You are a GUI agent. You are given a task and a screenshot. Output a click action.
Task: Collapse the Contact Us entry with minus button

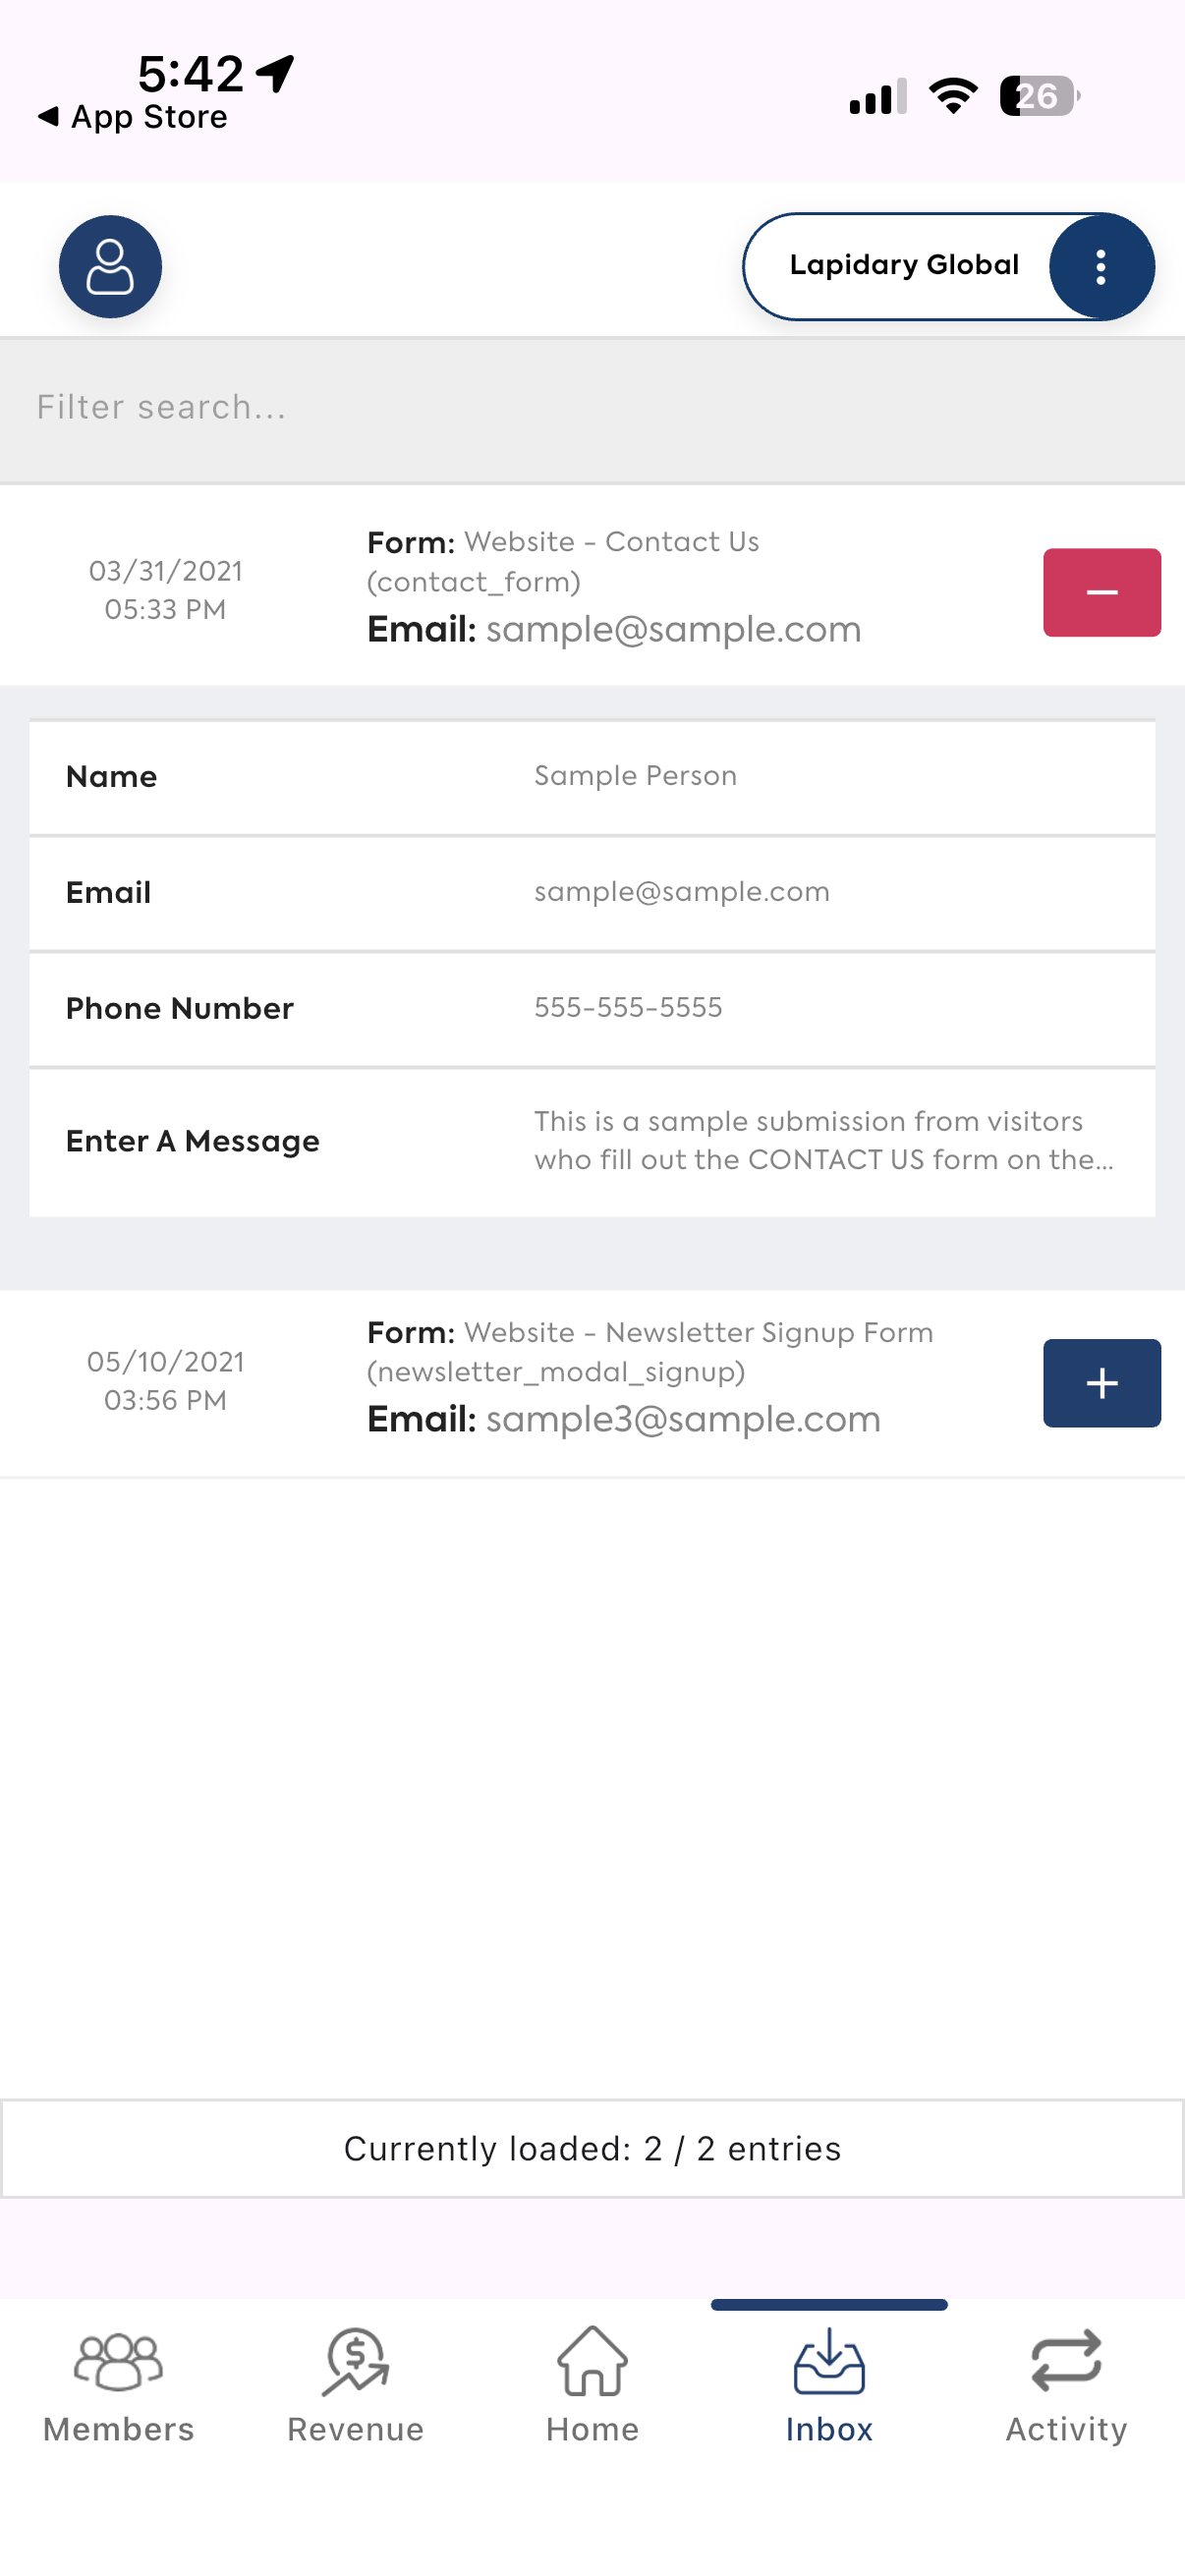1102,592
